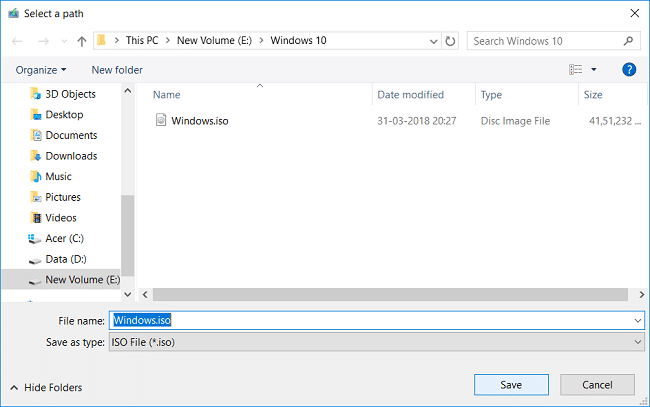Create a New folder
Viewport: 650px width, 407px height.
(117, 70)
